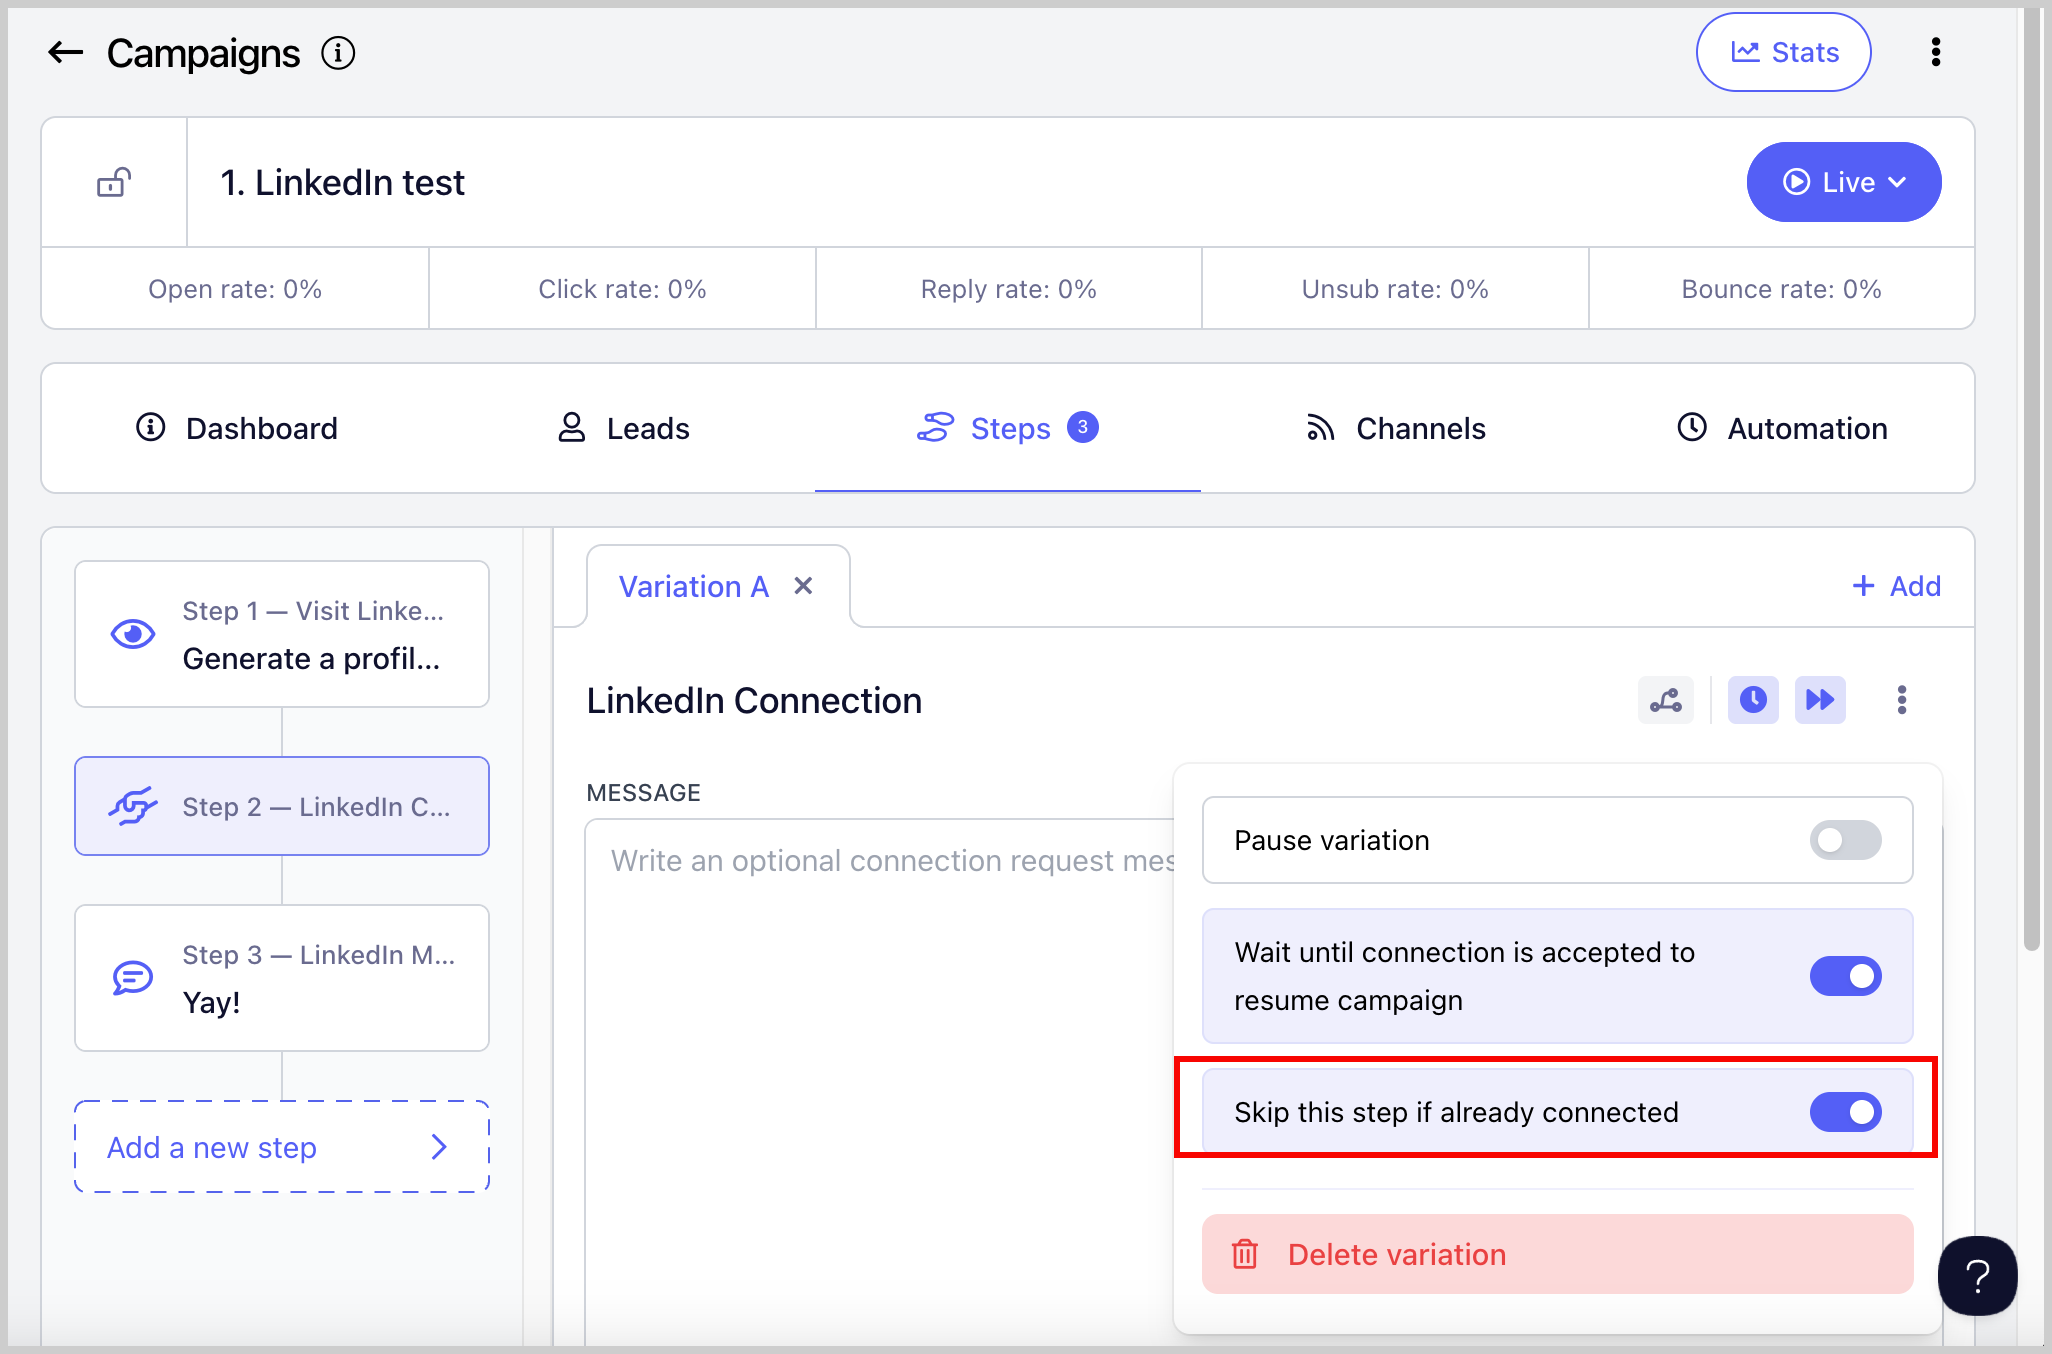Switch to the Leads tab

point(623,428)
